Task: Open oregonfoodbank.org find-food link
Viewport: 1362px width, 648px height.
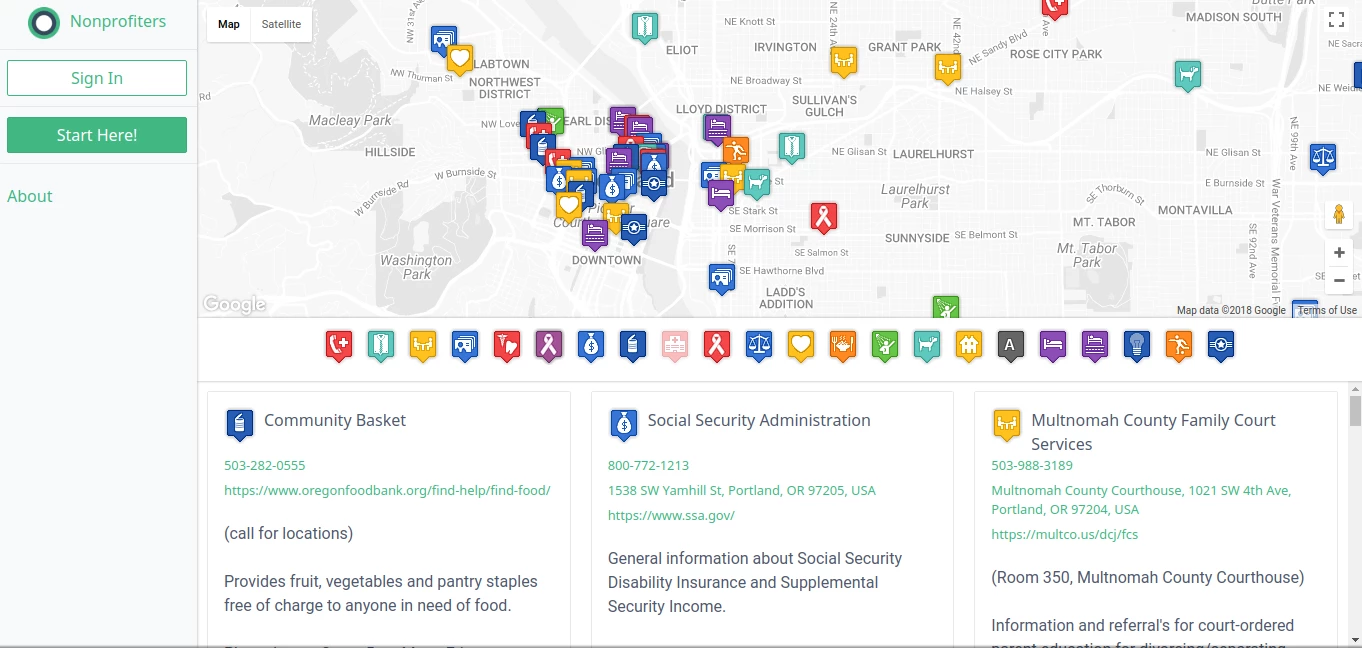Action: (387, 490)
